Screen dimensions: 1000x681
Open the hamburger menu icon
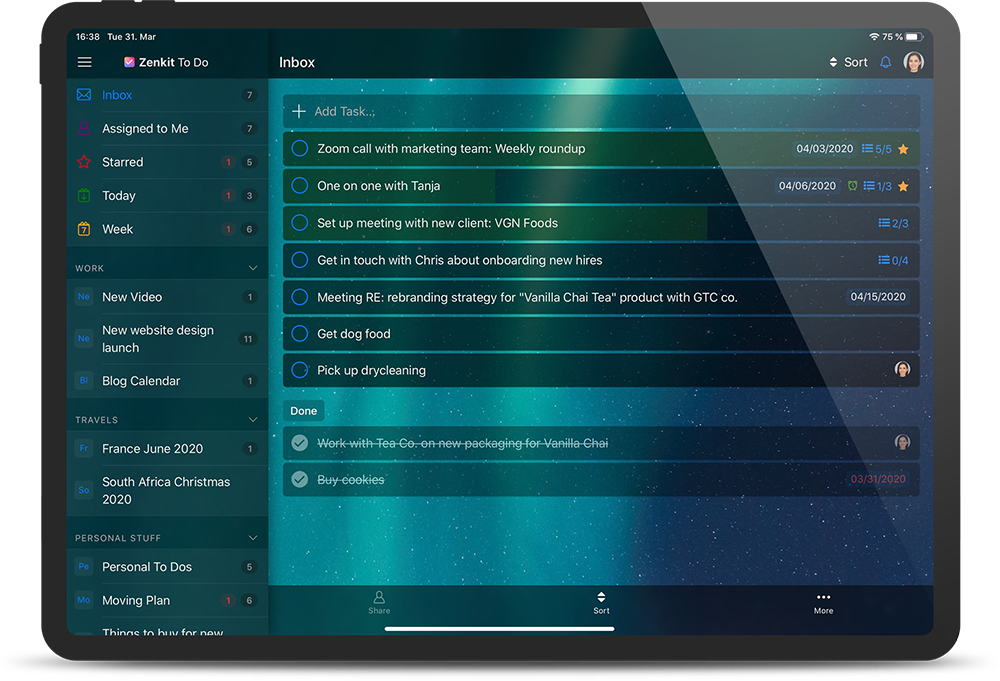point(84,62)
